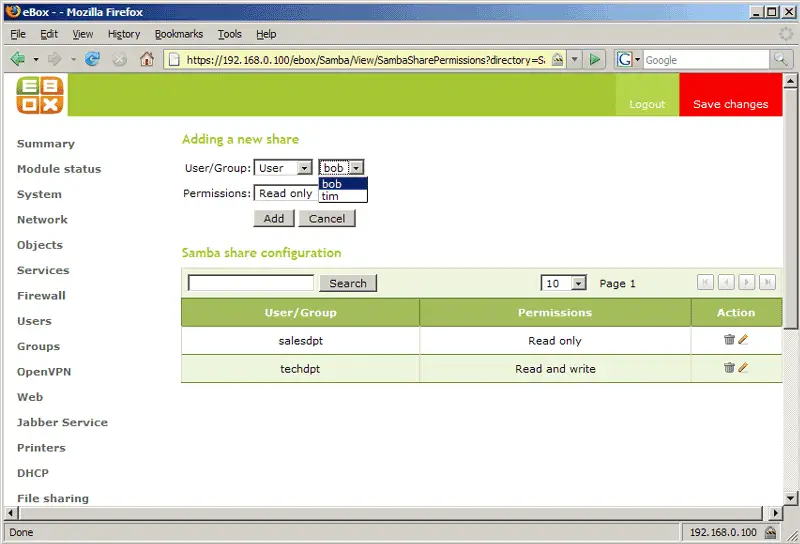This screenshot has width=800, height=544.
Task: Open the Summary sidebar link
Action: (46, 143)
